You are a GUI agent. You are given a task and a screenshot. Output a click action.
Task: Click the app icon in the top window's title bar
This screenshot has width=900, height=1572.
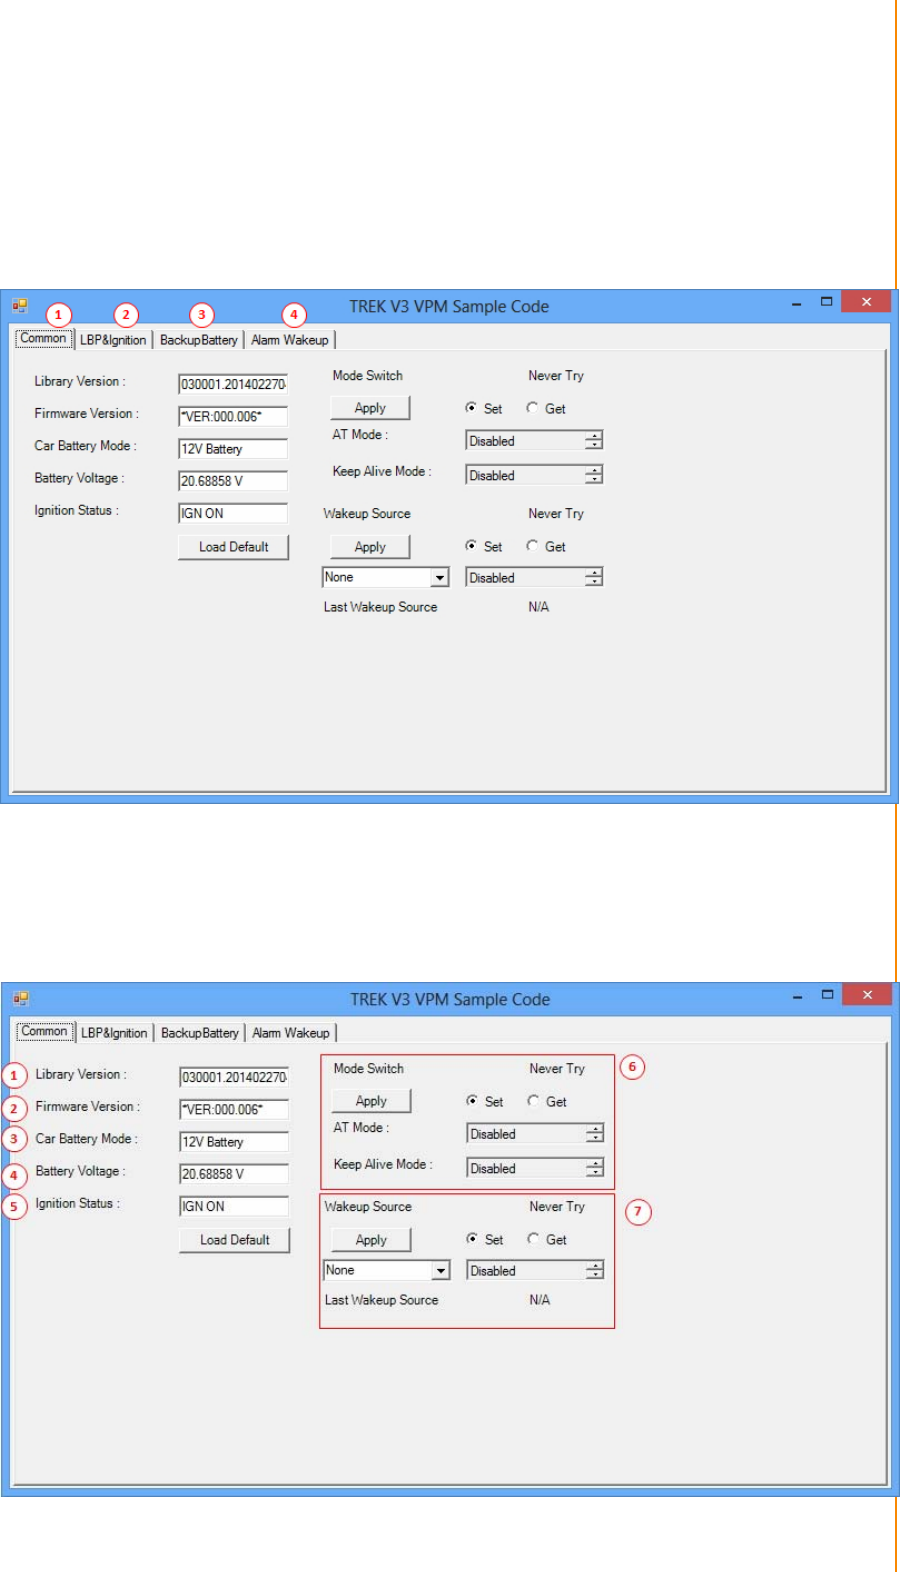20,305
